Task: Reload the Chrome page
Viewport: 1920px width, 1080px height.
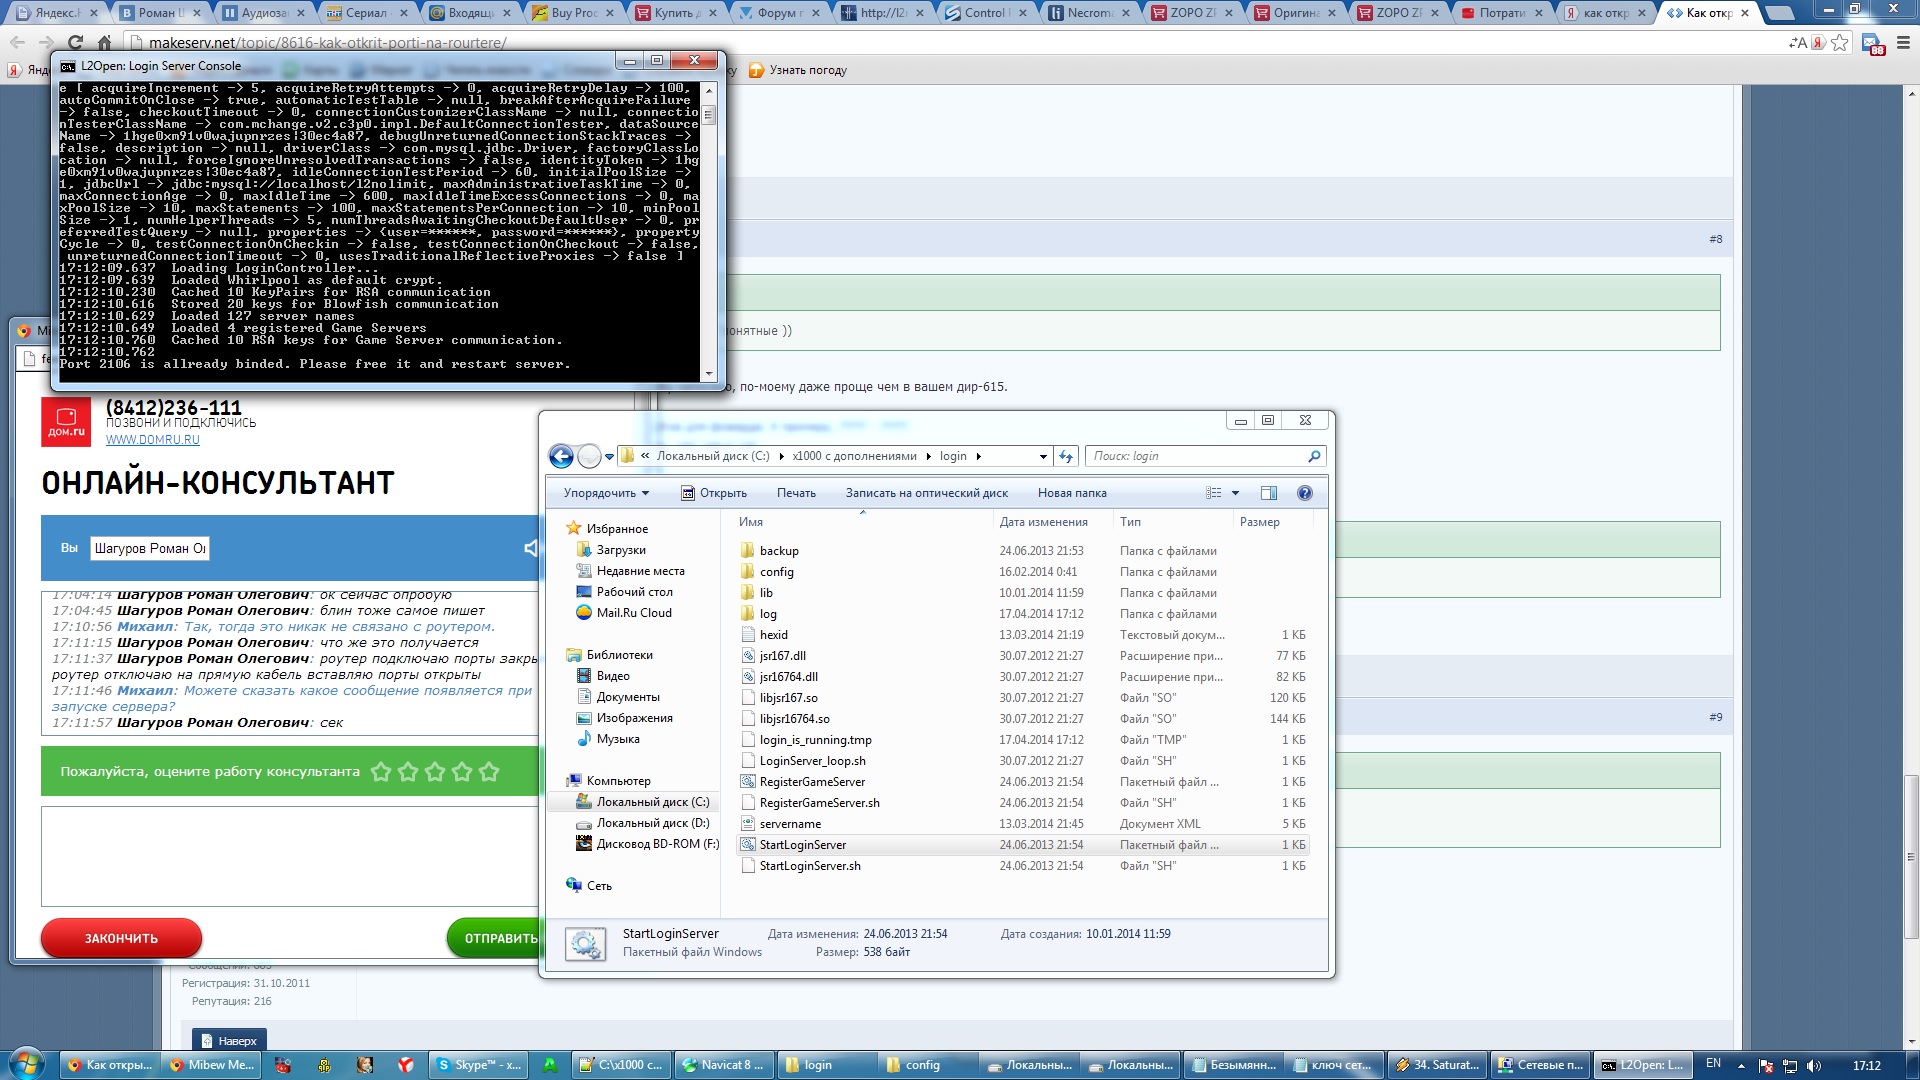Action: tap(75, 43)
